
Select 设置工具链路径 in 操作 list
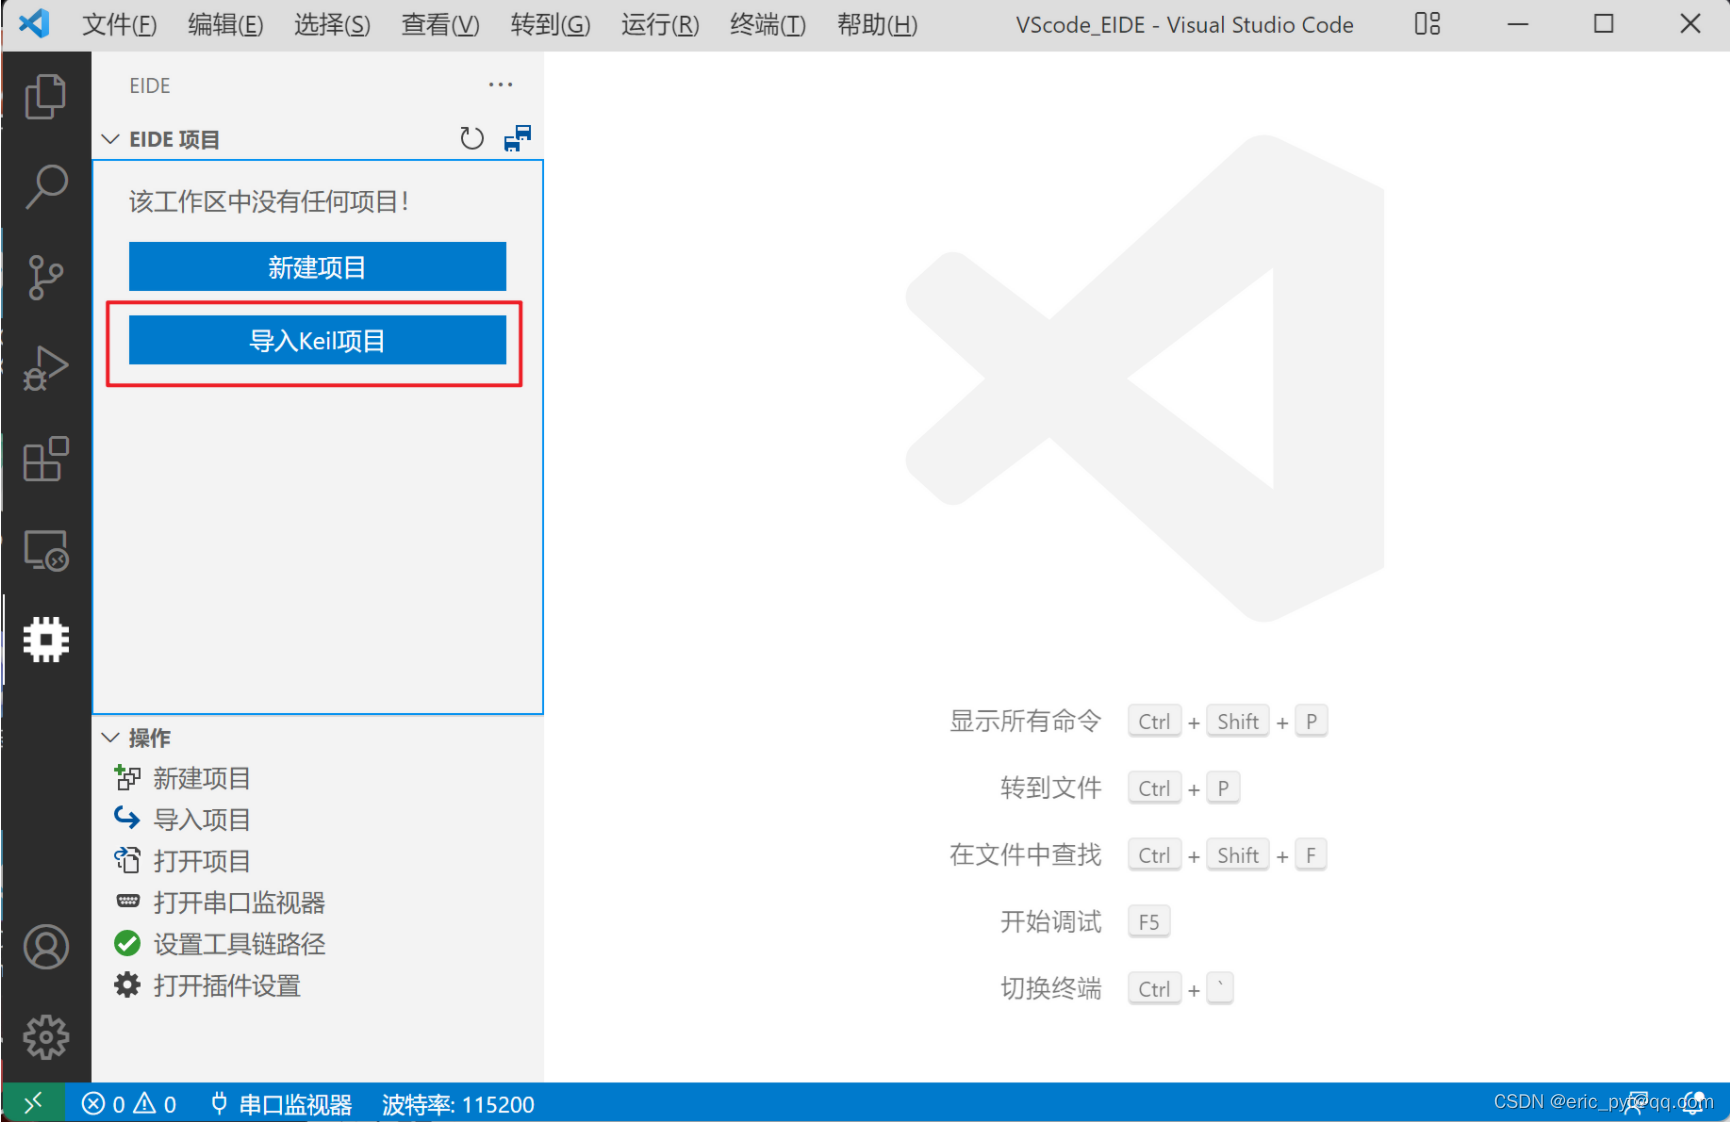[x=239, y=944]
